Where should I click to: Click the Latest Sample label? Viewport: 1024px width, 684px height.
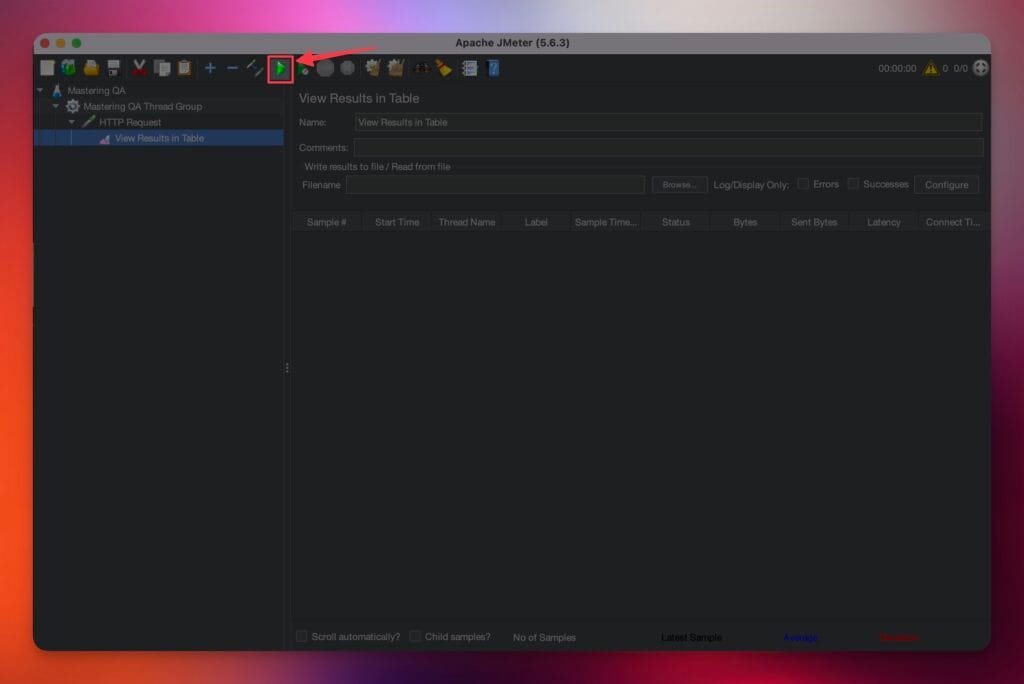tap(692, 637)
